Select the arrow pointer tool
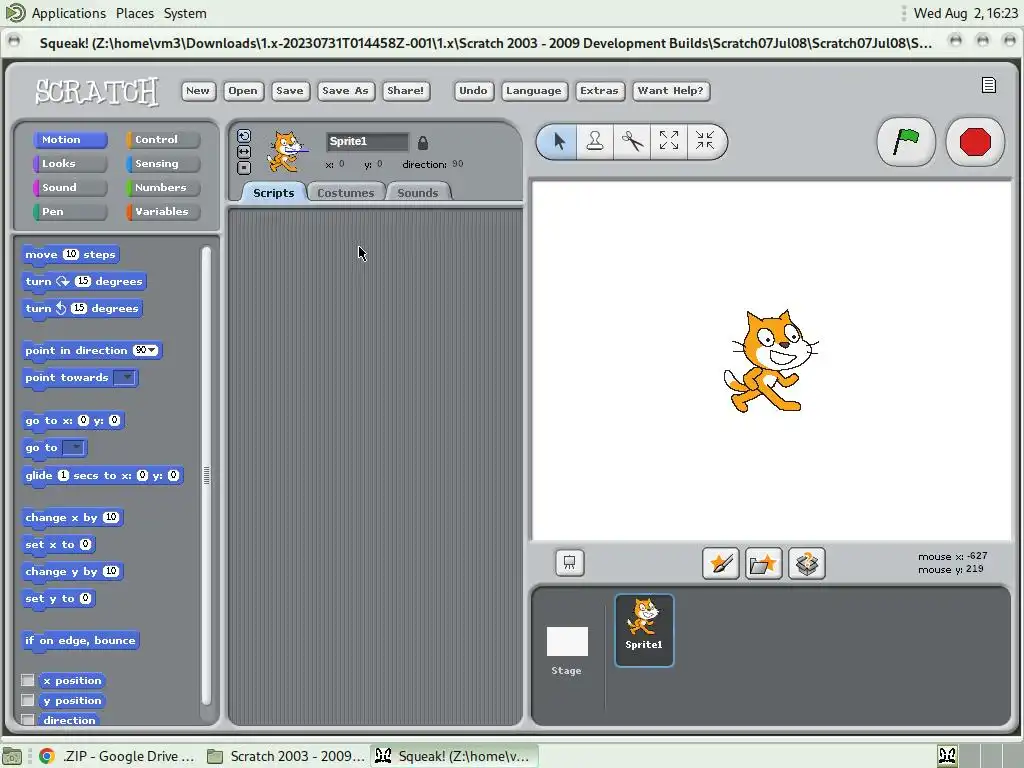This screenshot has height=768, width=1024. tap(558, 141)
